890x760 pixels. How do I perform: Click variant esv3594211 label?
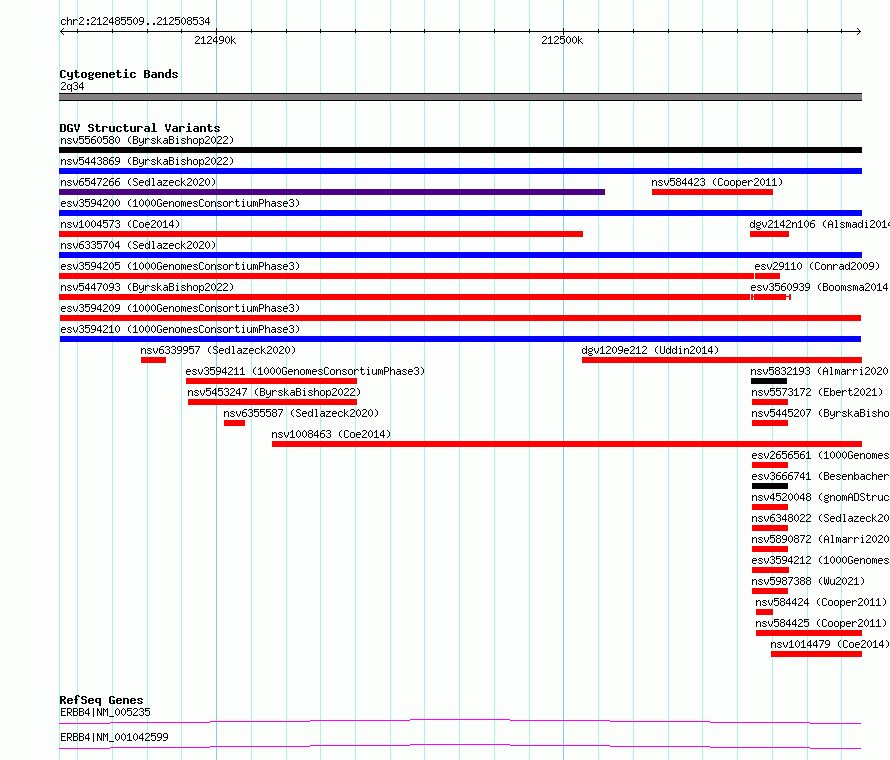[305, 371]
